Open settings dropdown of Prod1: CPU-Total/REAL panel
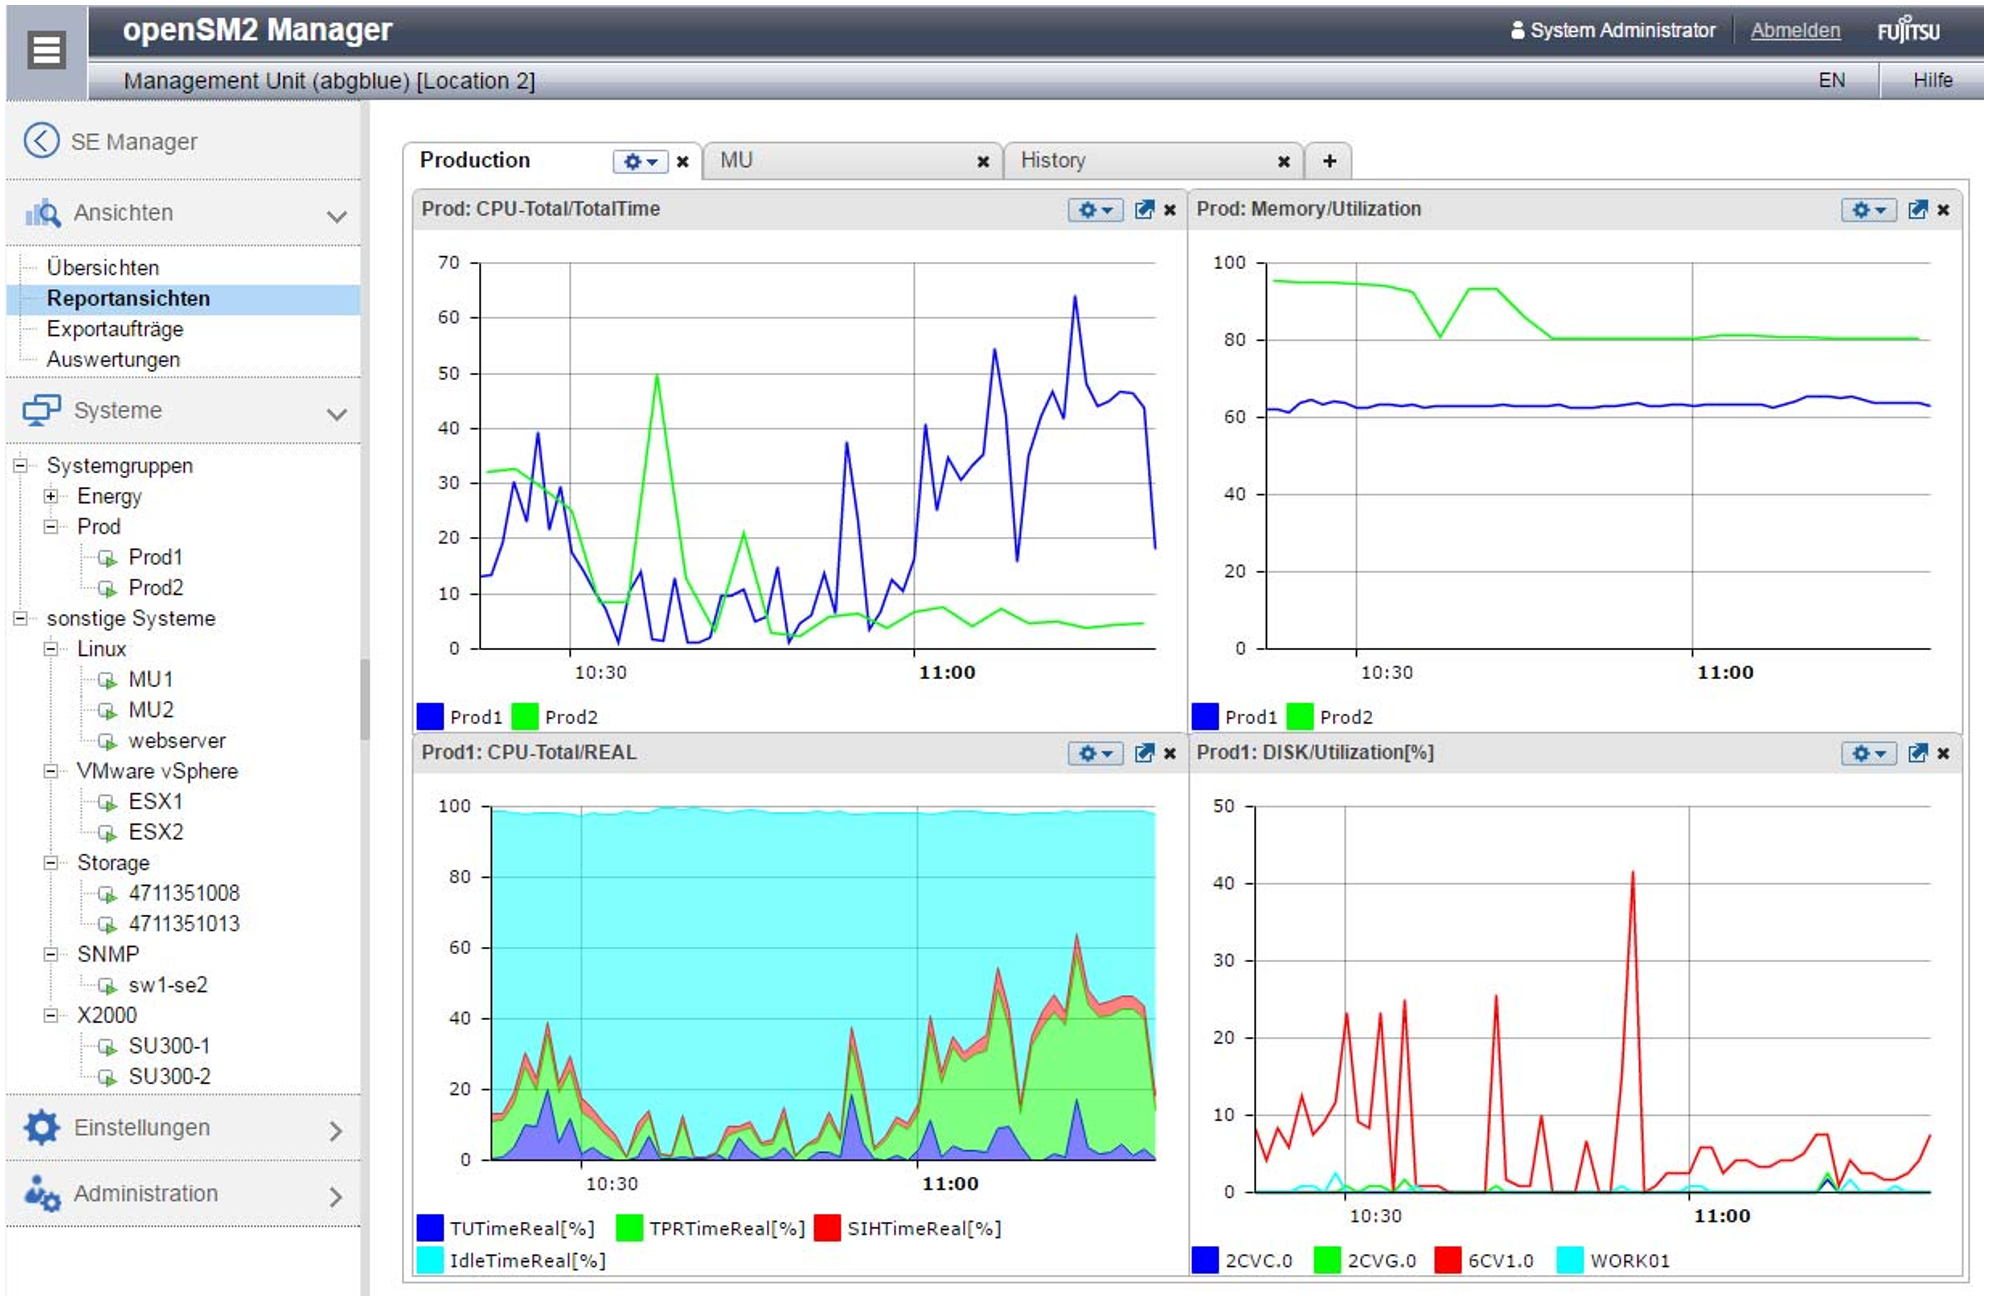 click(1095, 754)
